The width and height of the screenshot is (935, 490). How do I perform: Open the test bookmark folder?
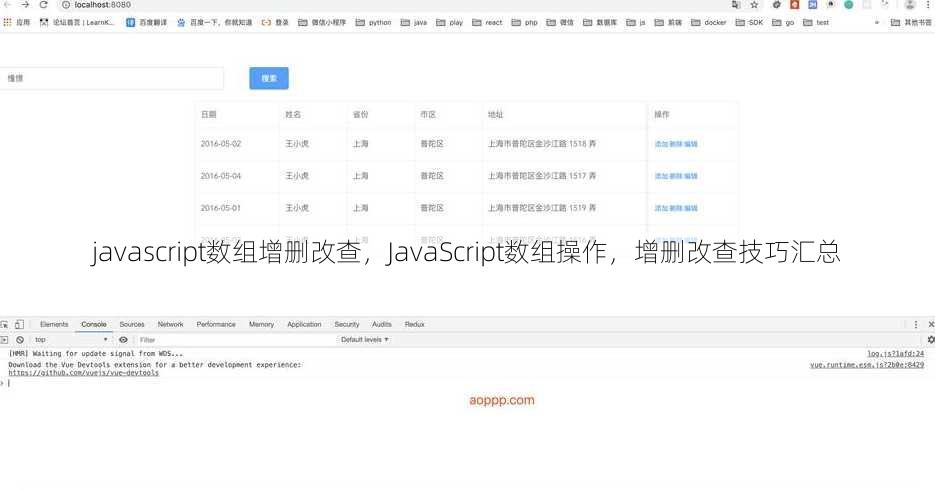816,22
